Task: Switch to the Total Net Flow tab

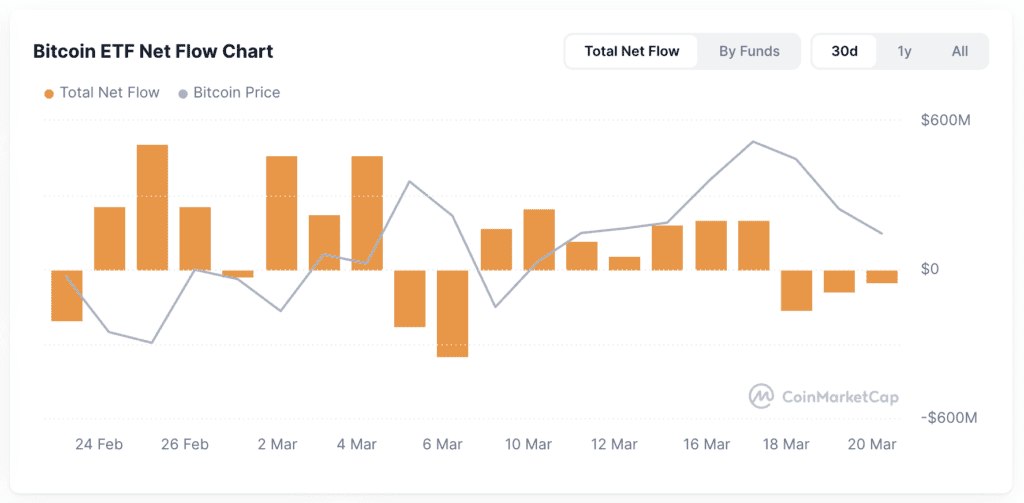Action: [632, 51]
